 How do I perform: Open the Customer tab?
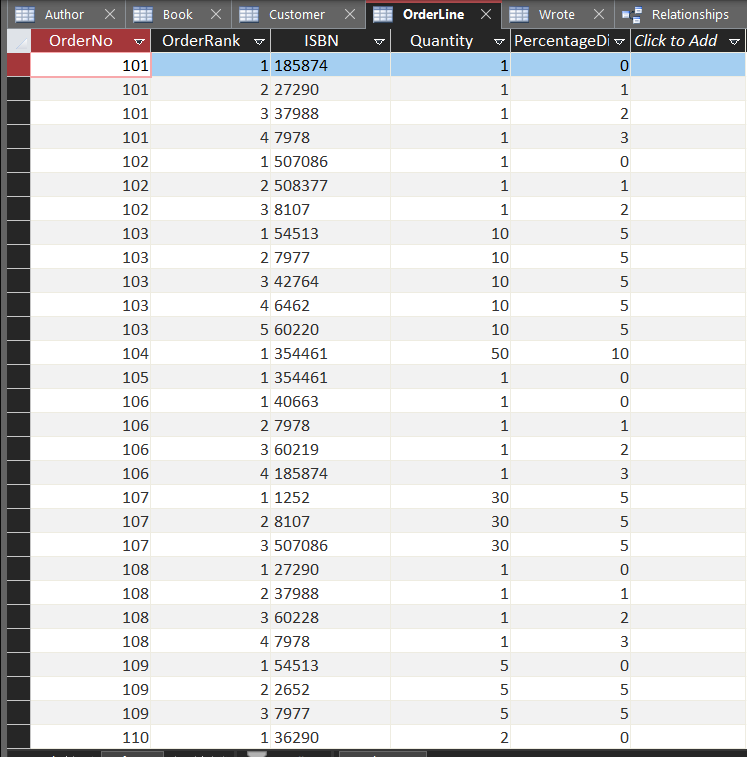coord(296,14)
